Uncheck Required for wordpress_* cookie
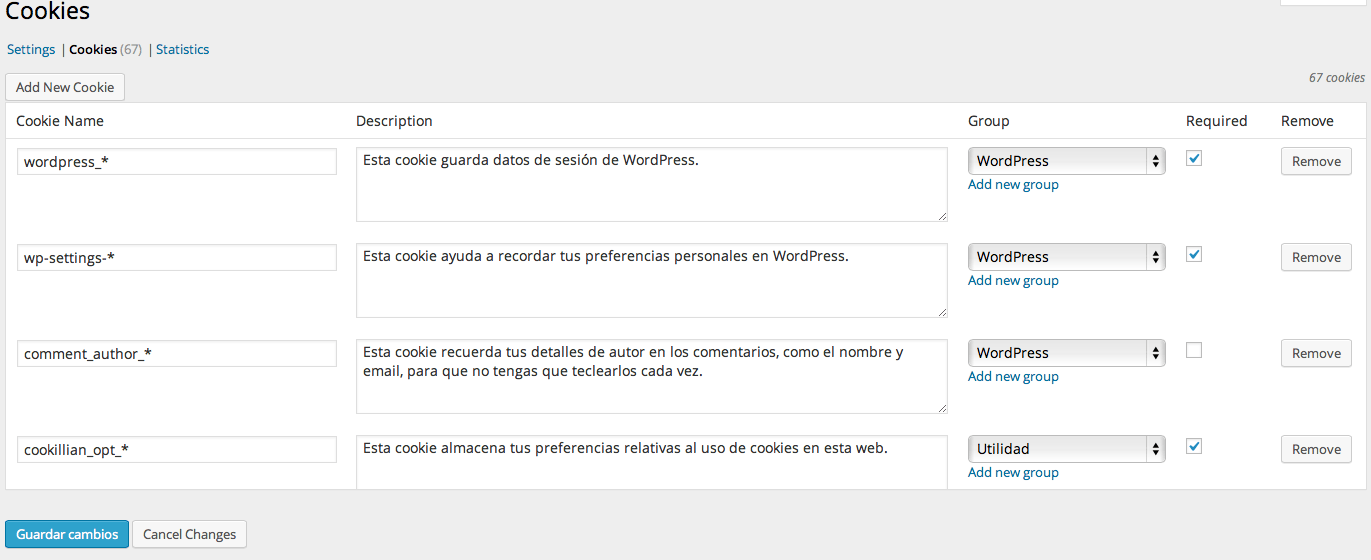 pyautogui.click(x=1194, y=158)
